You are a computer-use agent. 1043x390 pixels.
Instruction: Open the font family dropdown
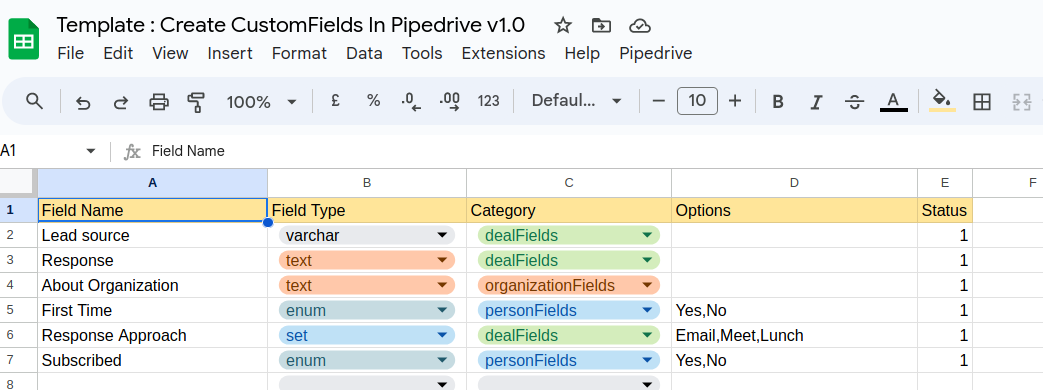577,101
